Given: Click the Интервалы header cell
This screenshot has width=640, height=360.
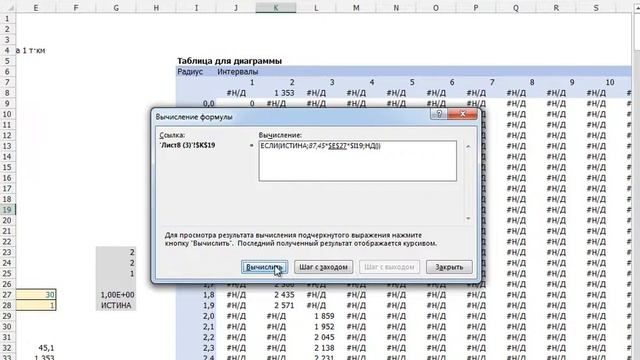Looking at the screenshot, I should tap(238, 71).
